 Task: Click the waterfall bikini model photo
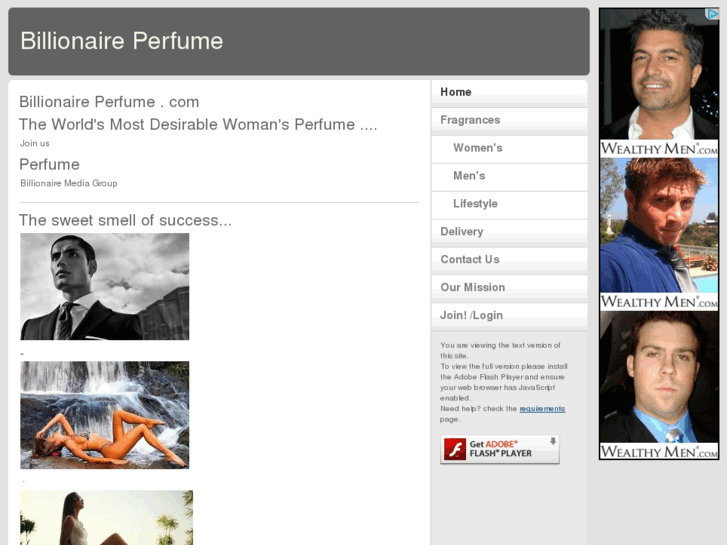tap(105, 415)
